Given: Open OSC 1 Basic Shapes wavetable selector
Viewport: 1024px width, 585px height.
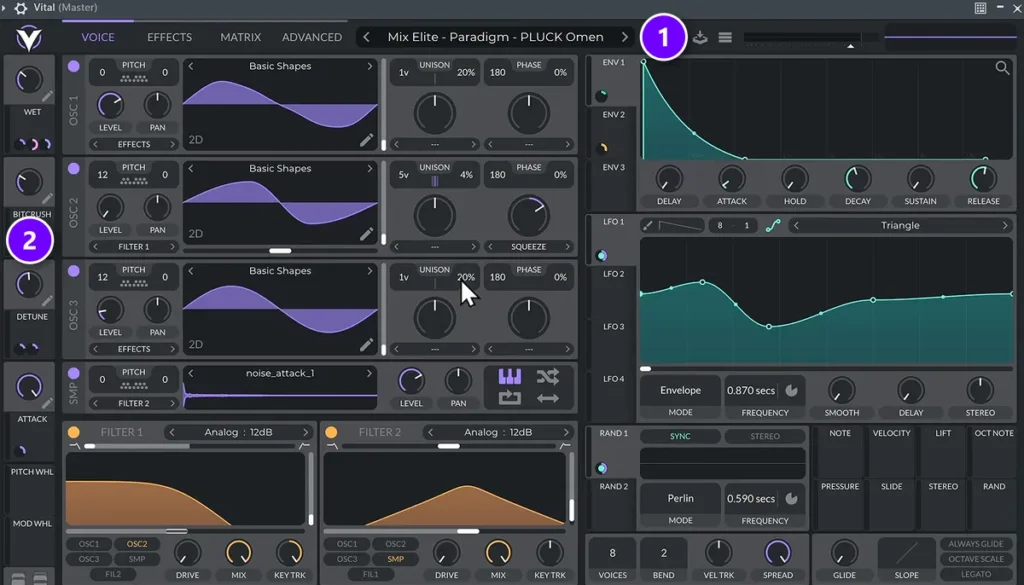Looking at the screenshot, I should pos(280,66).
